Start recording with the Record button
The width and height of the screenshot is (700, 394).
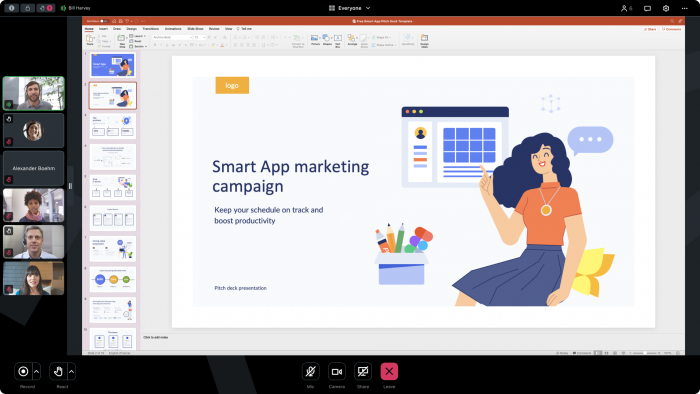click(x=23, y=371)
